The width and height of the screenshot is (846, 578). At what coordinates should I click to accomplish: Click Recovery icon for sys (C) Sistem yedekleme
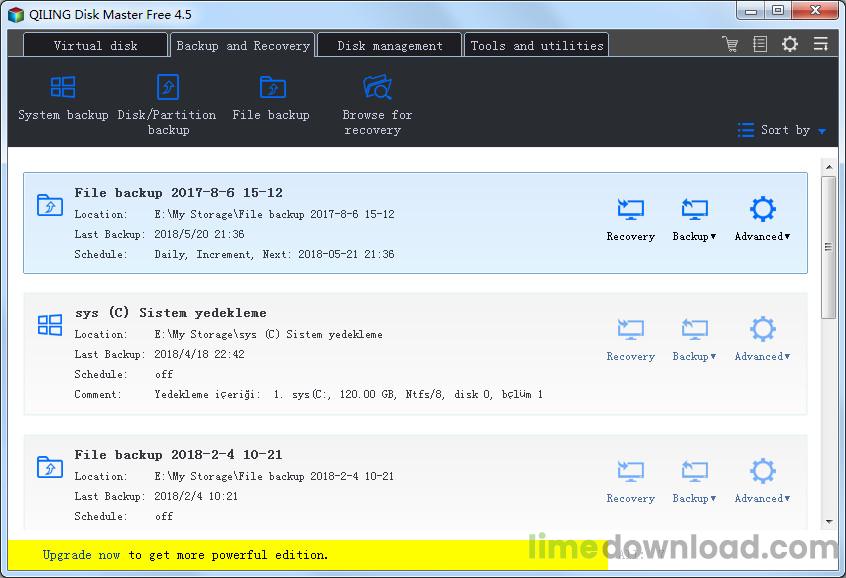631,329
